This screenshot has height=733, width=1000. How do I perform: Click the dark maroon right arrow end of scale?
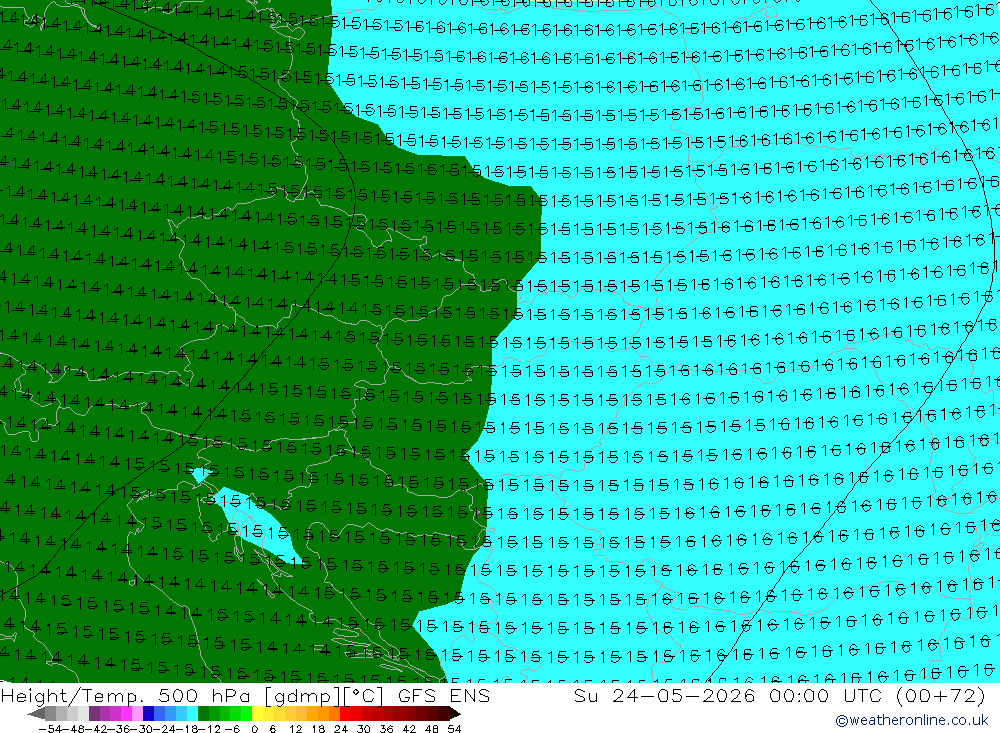click(455, 713)
